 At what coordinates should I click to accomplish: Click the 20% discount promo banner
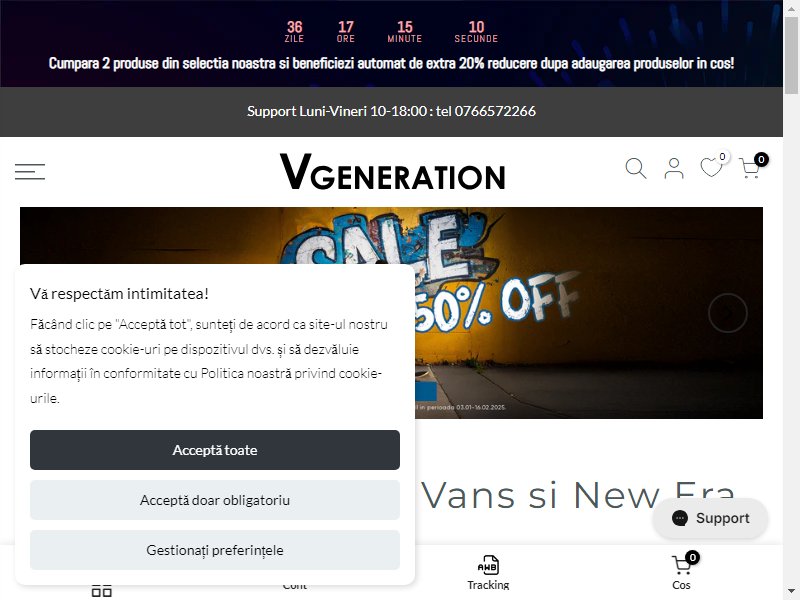click(x=391, y=63)
